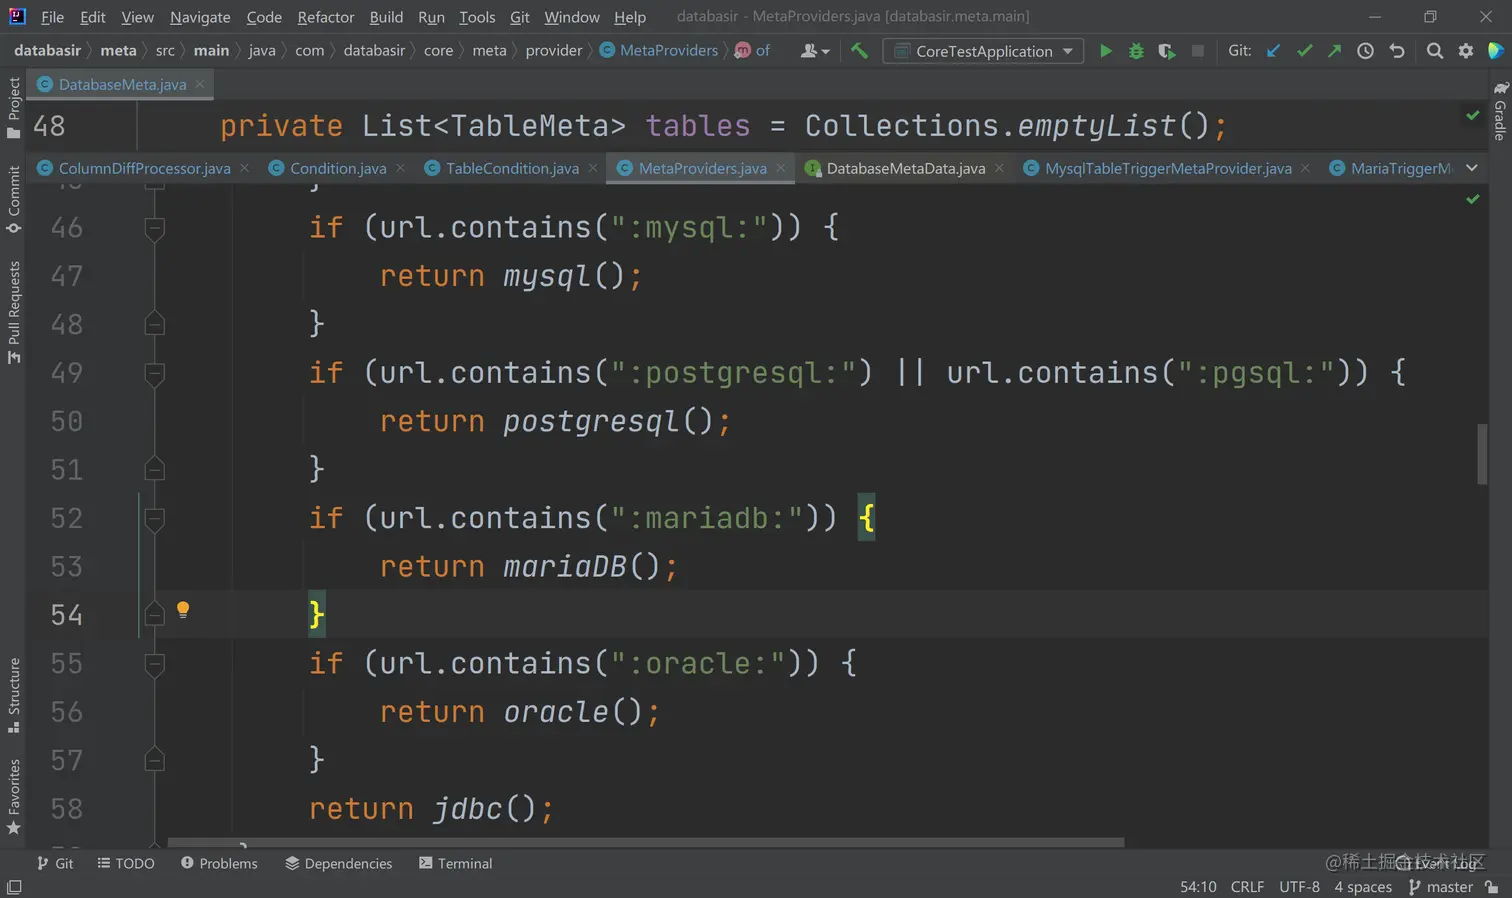Close the MysqlTableTriggerMetaProvider.java tab
1512x898 pixels.
click(x=1305, y=168)
